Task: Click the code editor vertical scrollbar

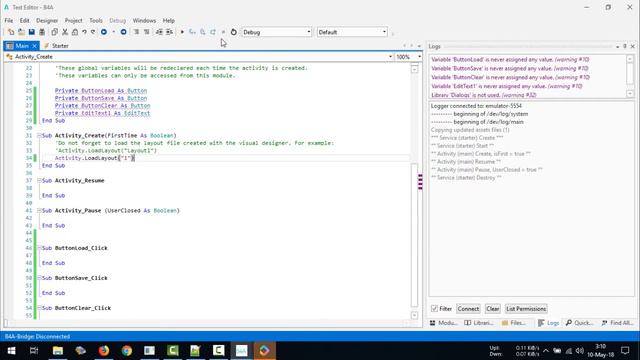Action: click(x=414, y=192)
